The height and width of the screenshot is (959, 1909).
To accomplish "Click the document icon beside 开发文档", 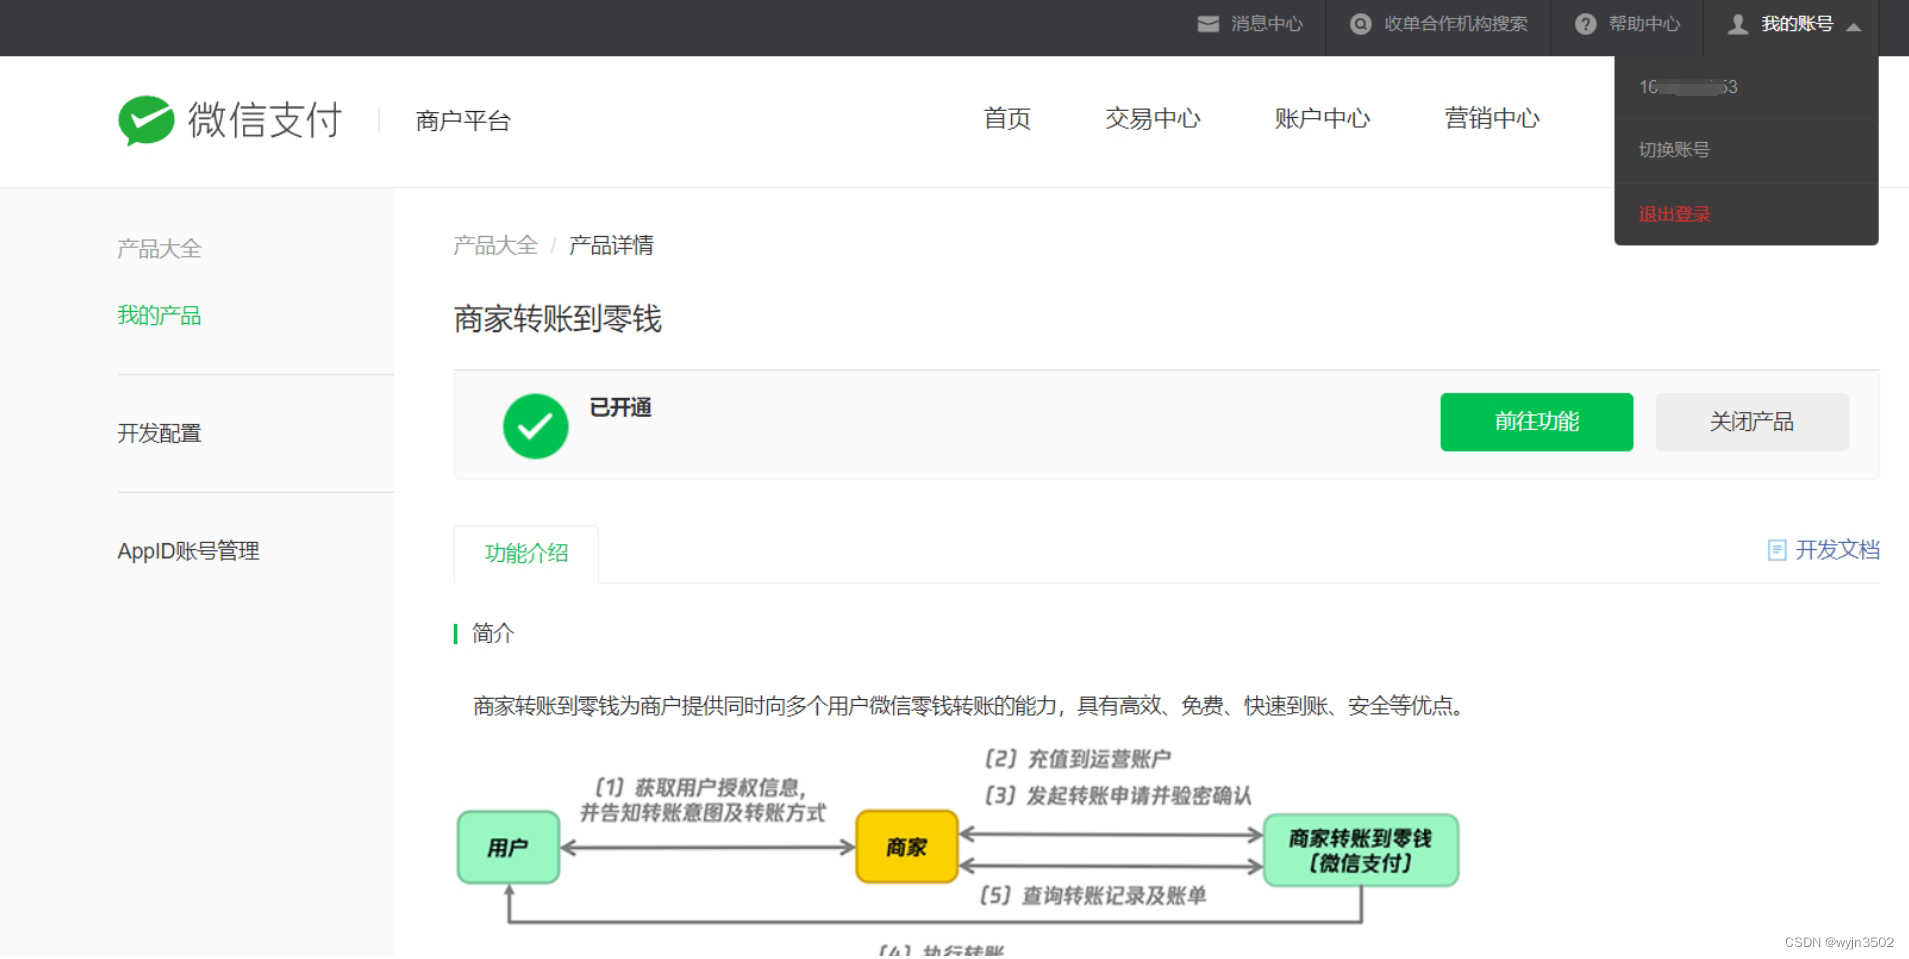I will click(1777, 550).
